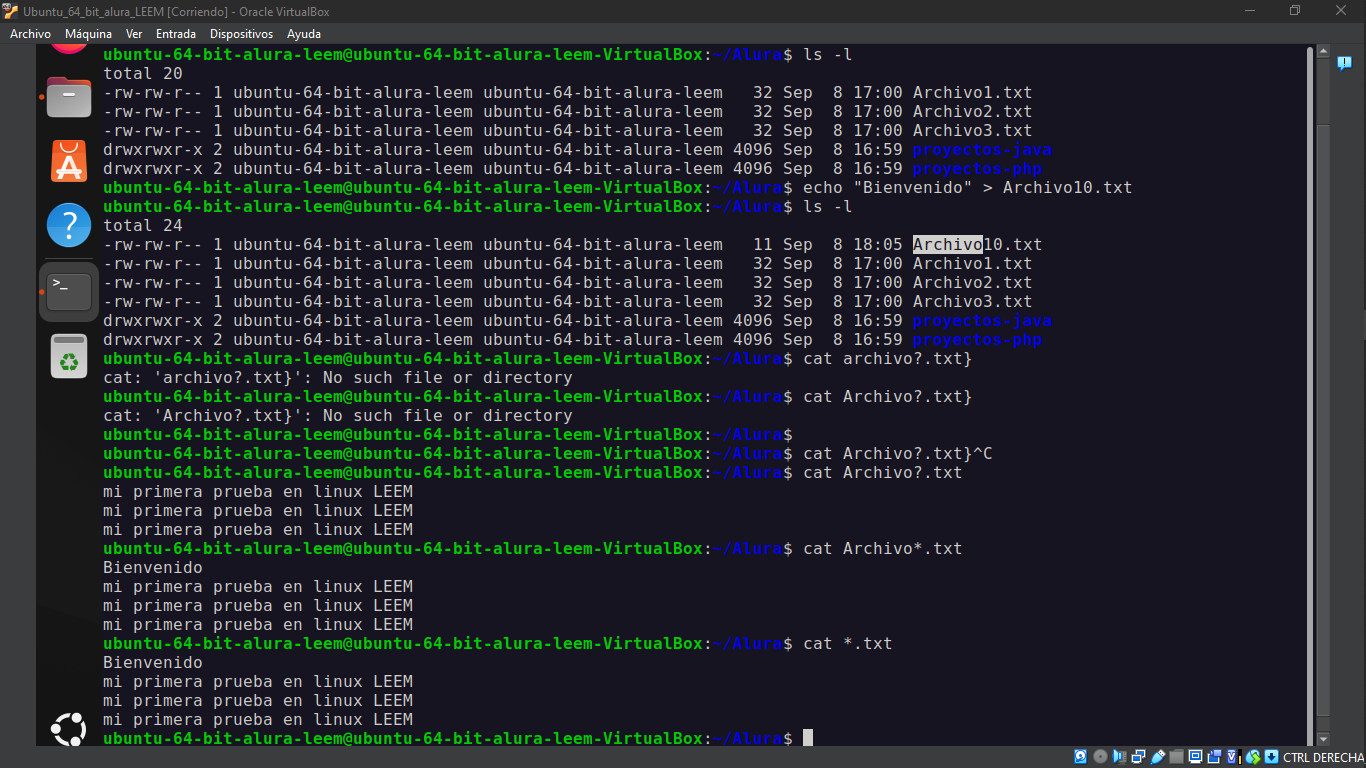Viewport: 1366px width, 768px height.
Task: Toggle the mouse integration status icon
Action: coord(1253,757)
